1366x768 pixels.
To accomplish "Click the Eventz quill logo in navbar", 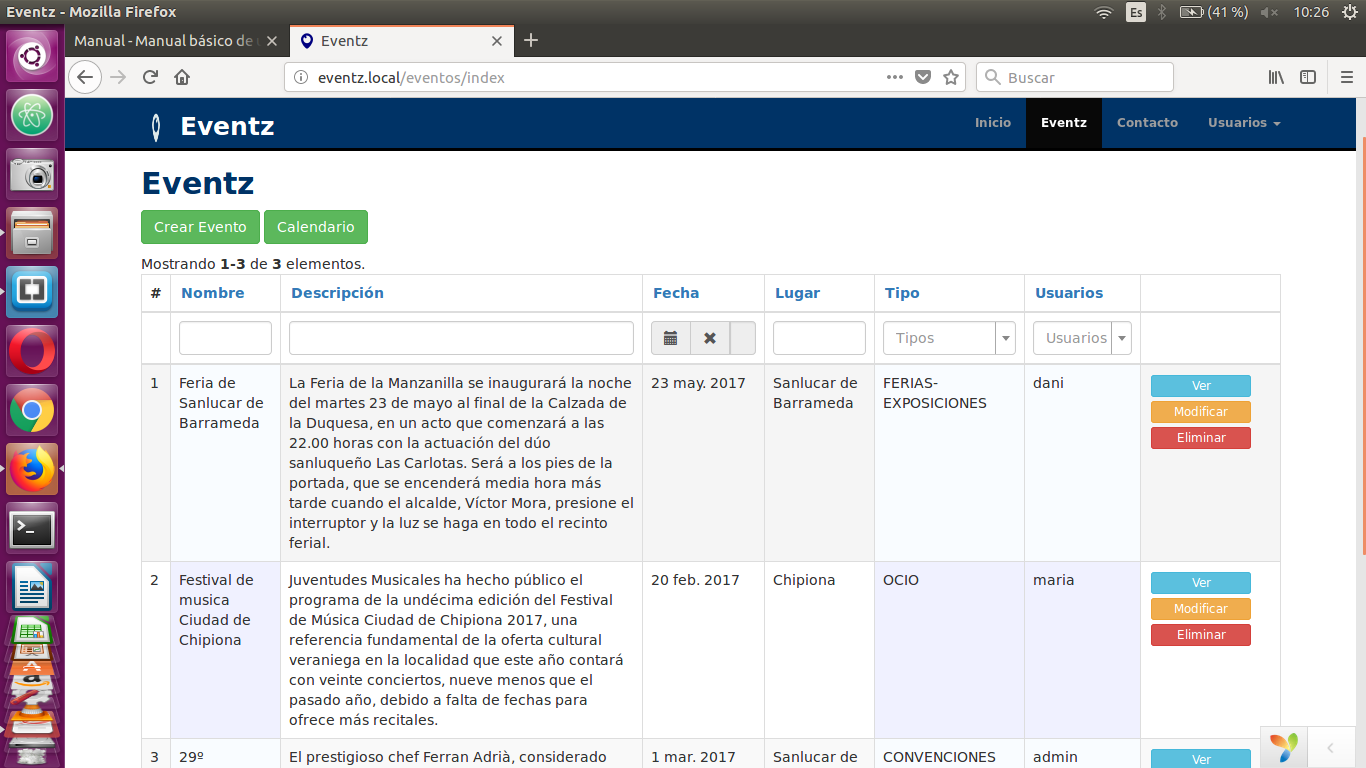I will coord(155,126).
